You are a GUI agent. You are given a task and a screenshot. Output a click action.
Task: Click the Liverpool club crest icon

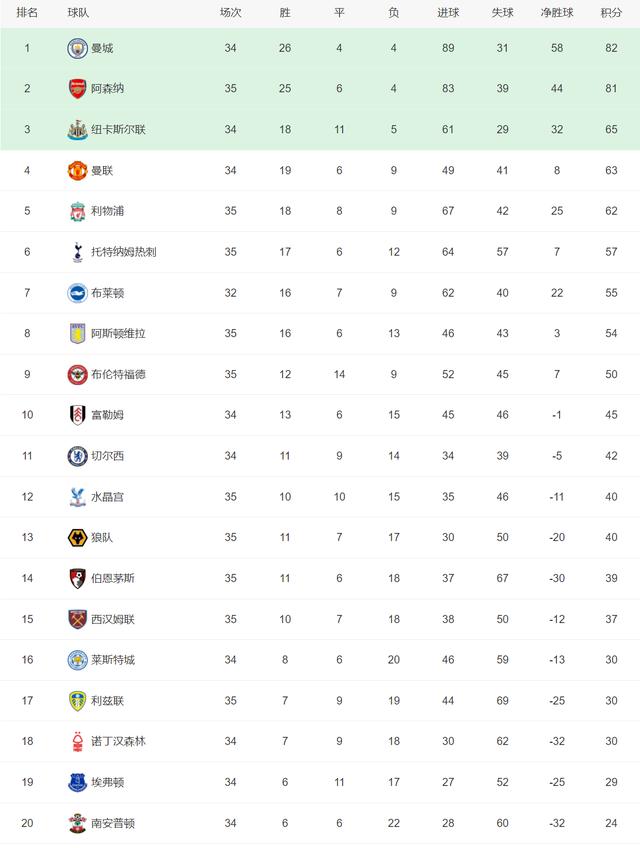pyautogui.click(x=77, y=211)
